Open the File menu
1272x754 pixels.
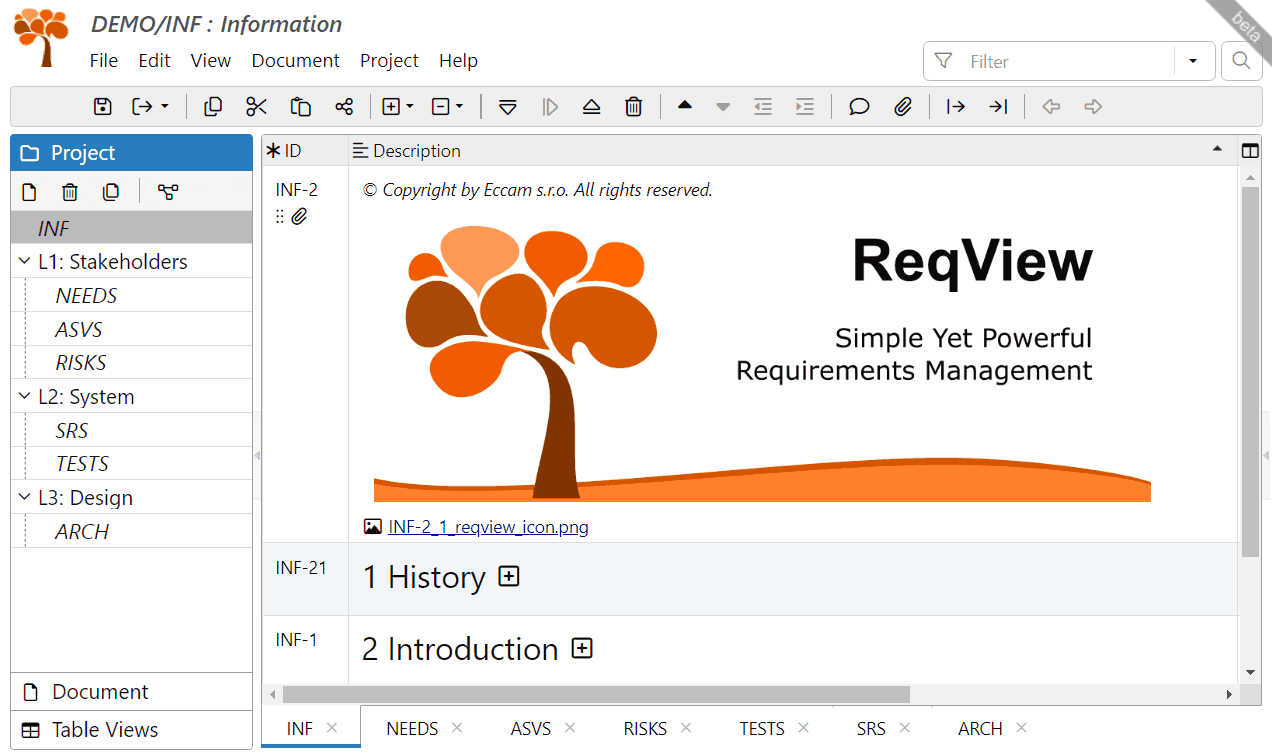(x=104, y=61)
